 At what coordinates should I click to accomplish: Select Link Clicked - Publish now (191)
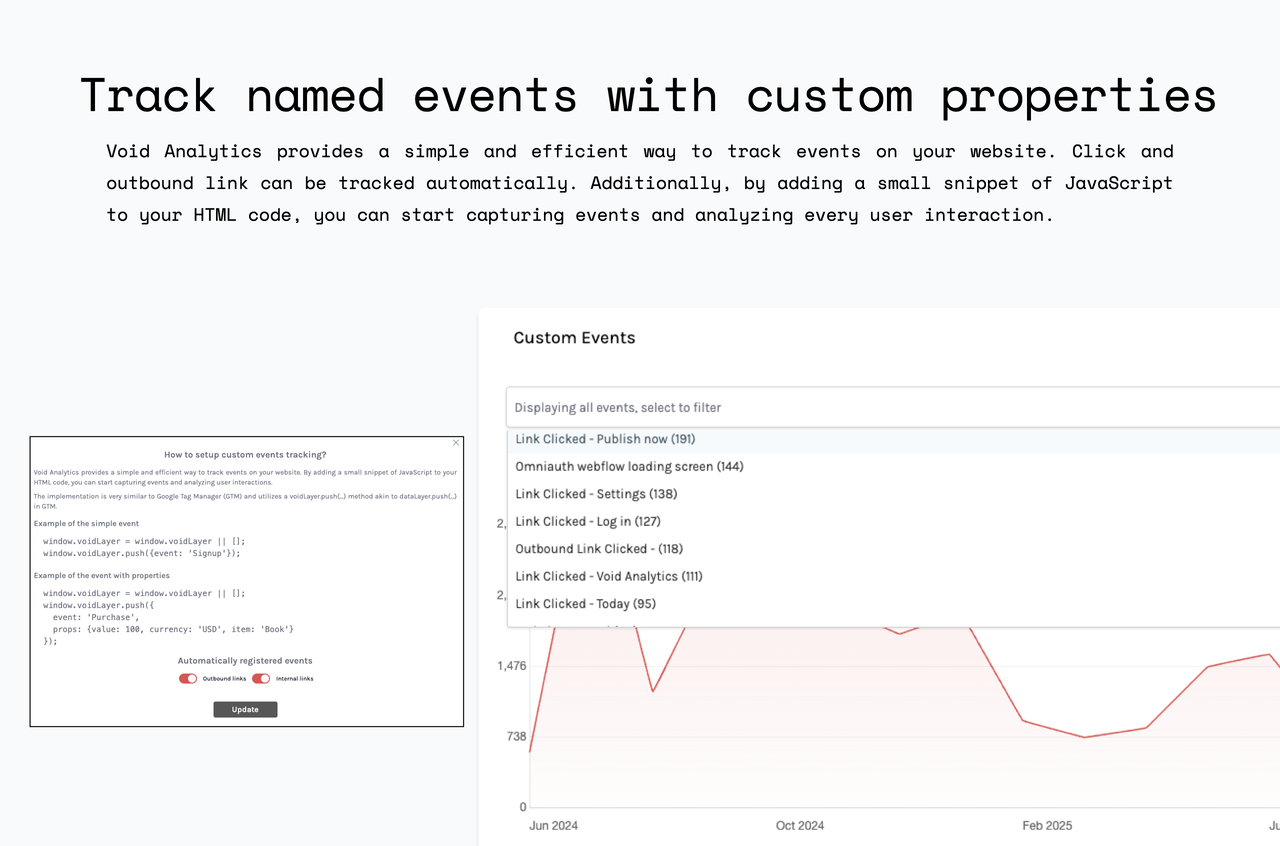coord(893,439)
